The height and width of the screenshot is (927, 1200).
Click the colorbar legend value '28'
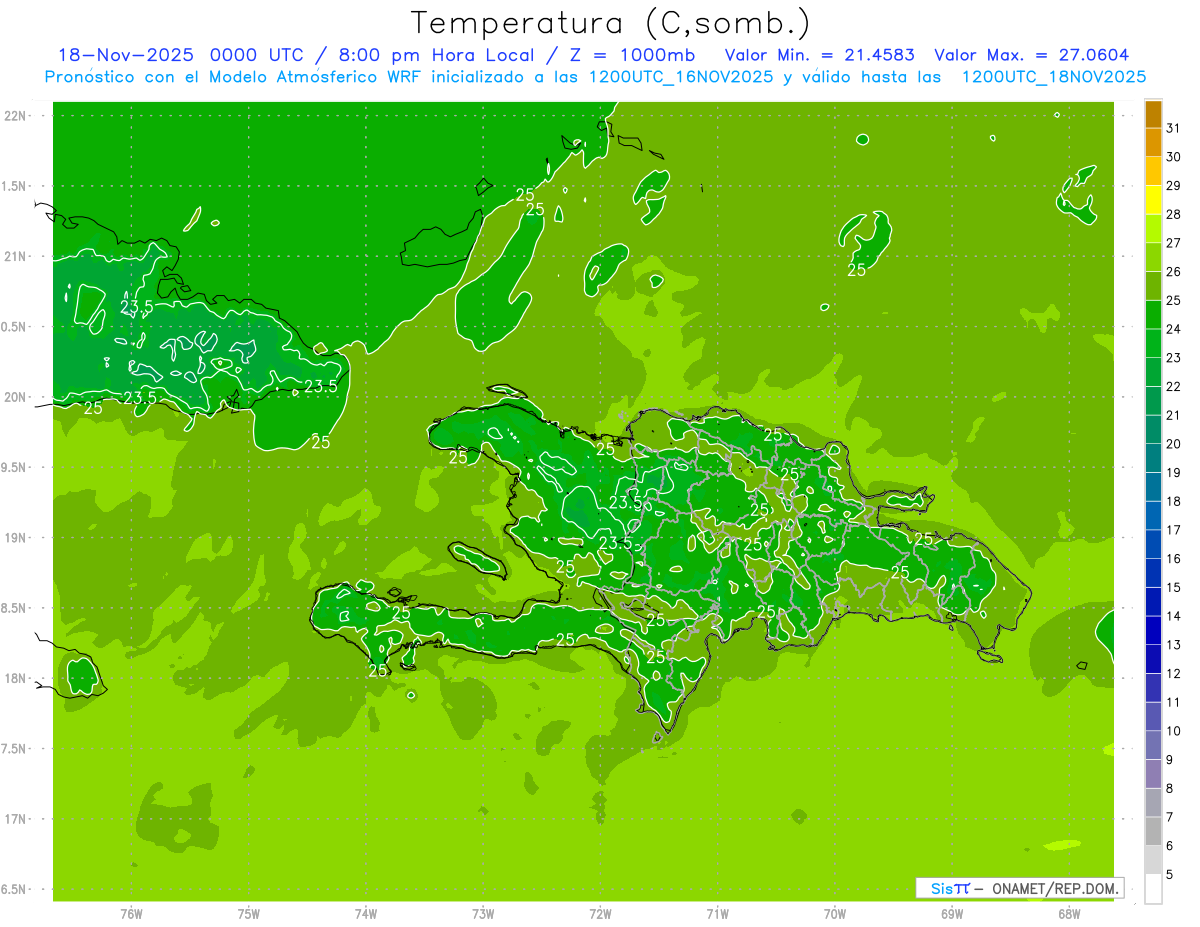pos(1173,214)
